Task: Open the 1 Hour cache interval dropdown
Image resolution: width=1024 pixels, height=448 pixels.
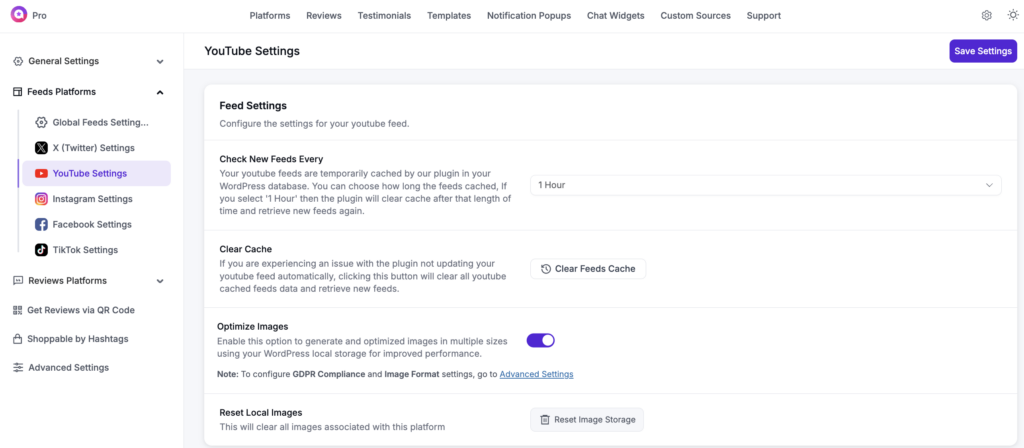Action: (x=765, y=185)
